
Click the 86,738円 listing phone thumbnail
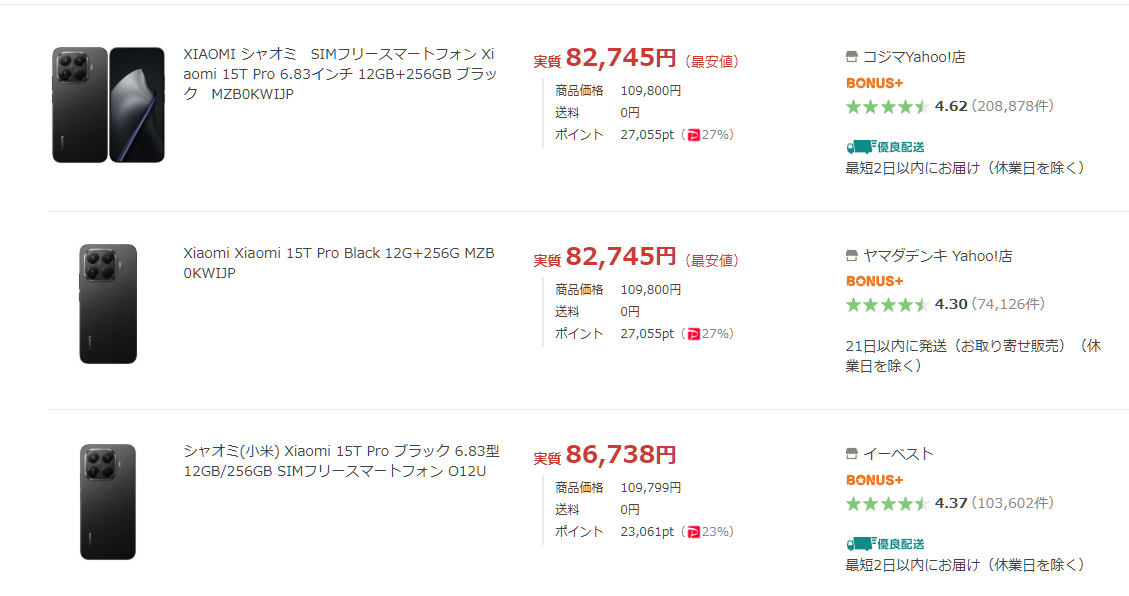[x=108, y=502]
